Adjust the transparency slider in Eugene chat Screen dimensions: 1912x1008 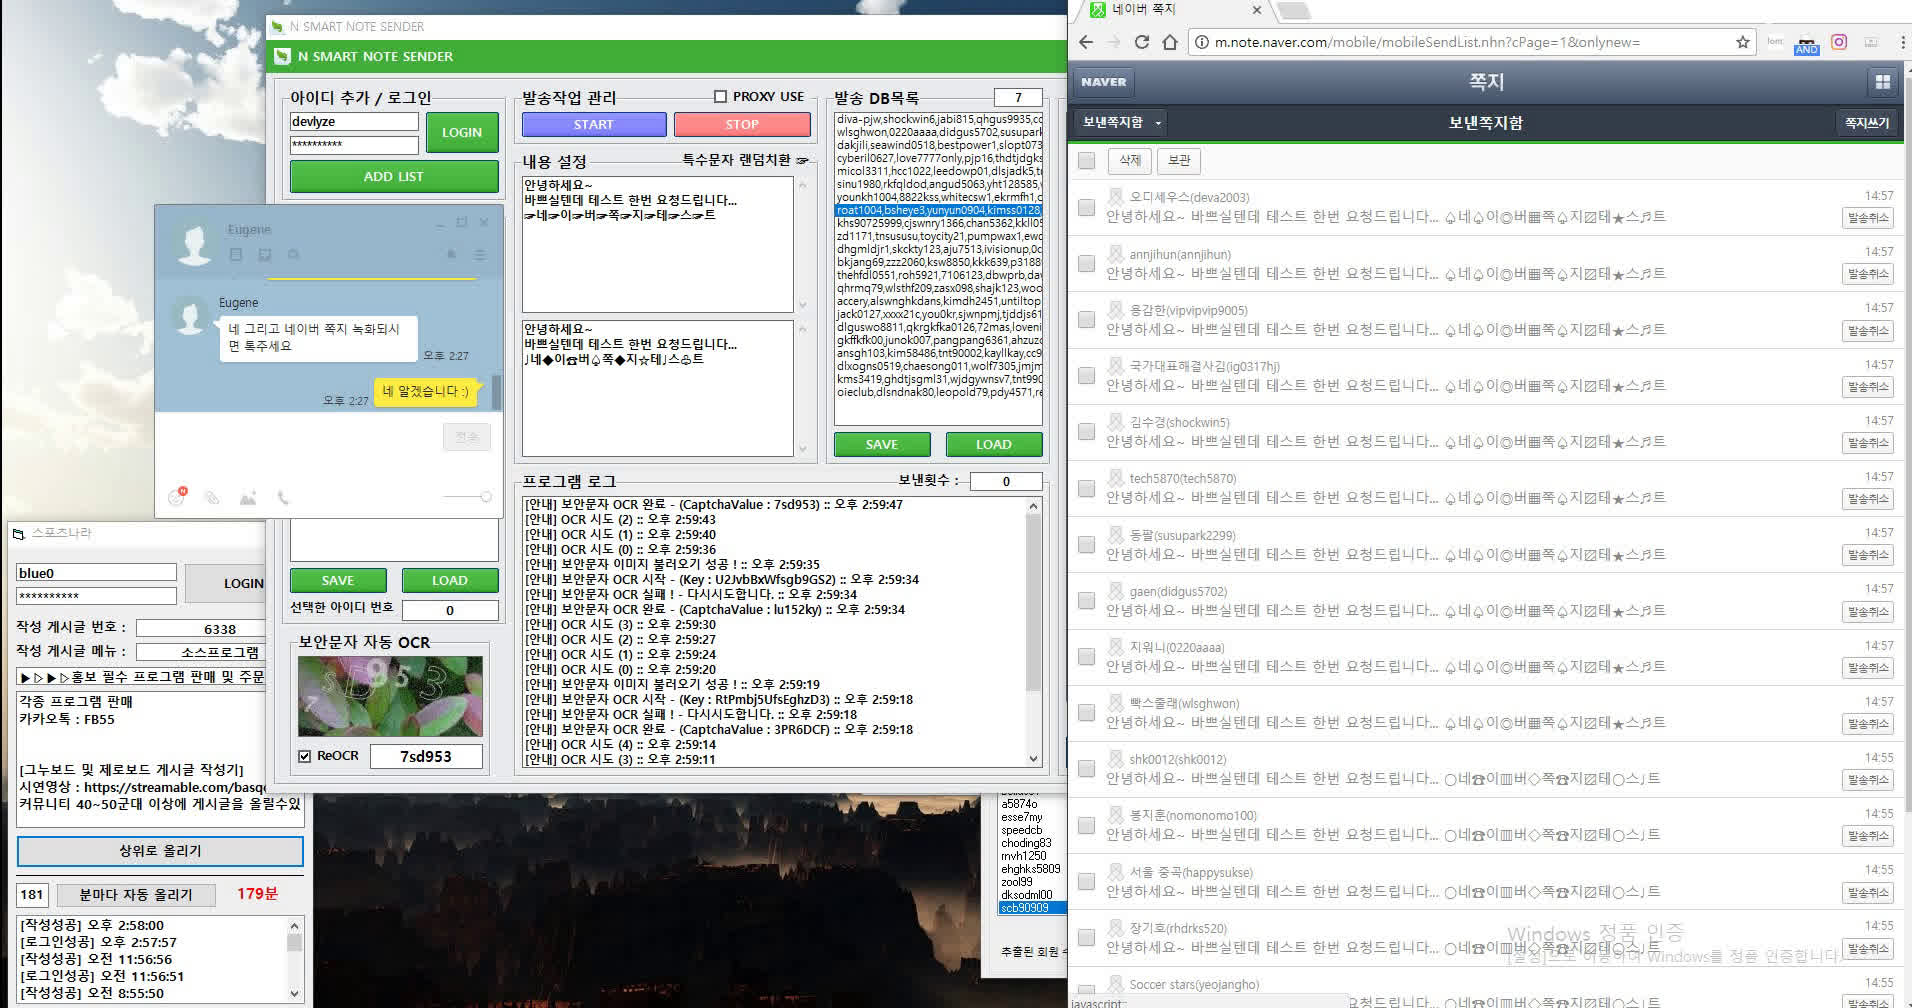coord(467,497)
